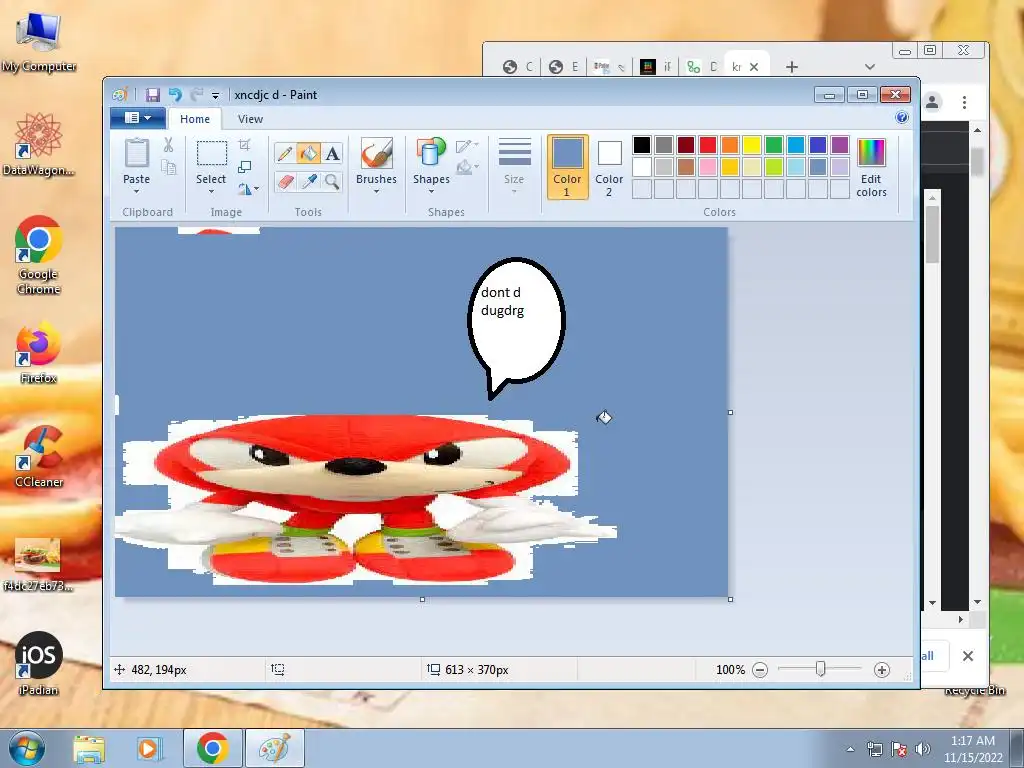The width and height of the screenshot is (1024, 768).
Task: Open the Shape fill dropdown
Action: click(467, 168)
